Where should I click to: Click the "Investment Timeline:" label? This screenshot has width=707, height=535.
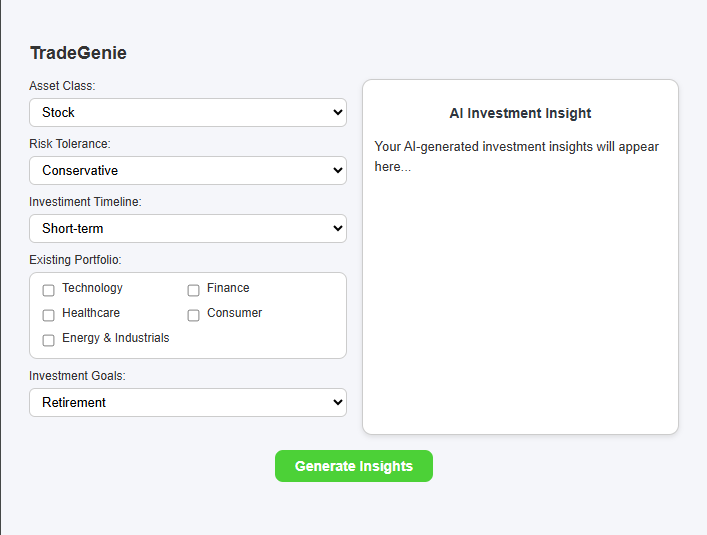[85, 202]
